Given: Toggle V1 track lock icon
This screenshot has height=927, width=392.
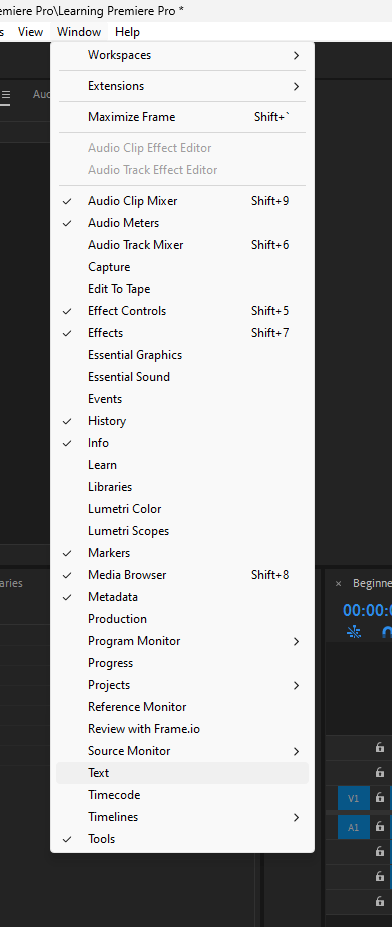Looking at the screenshot, I should (380, 798).
